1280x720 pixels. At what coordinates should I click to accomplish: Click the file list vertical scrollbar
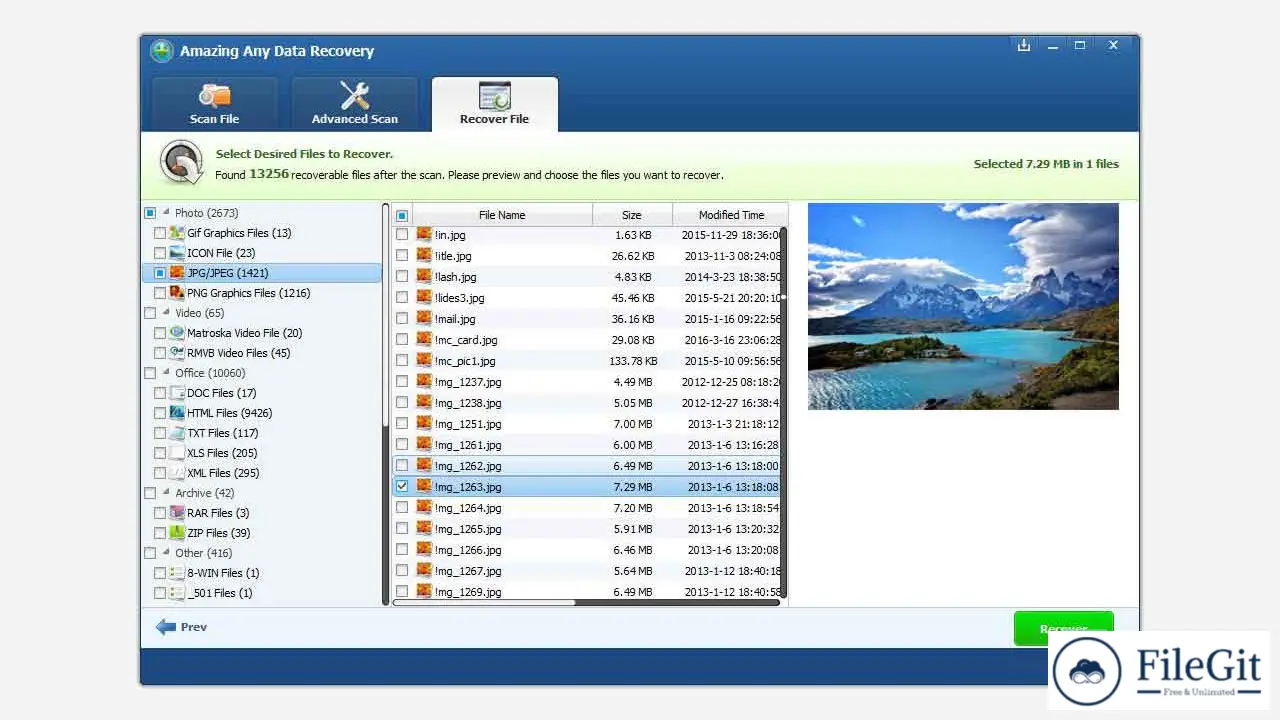pos(784,262)
